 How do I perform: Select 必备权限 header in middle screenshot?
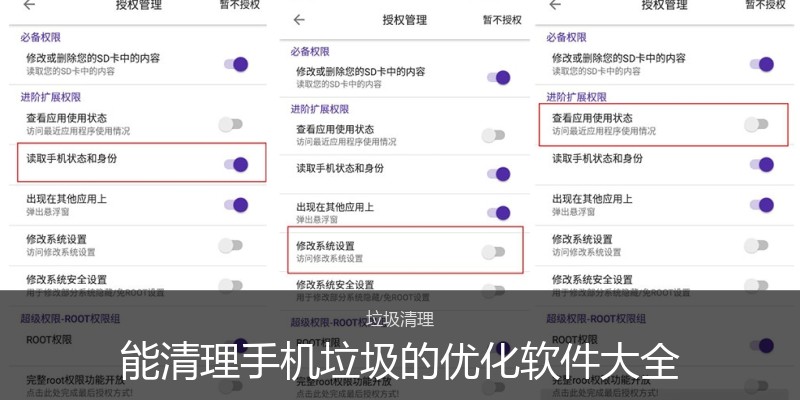pyautogui.click(x=310, y=52)
